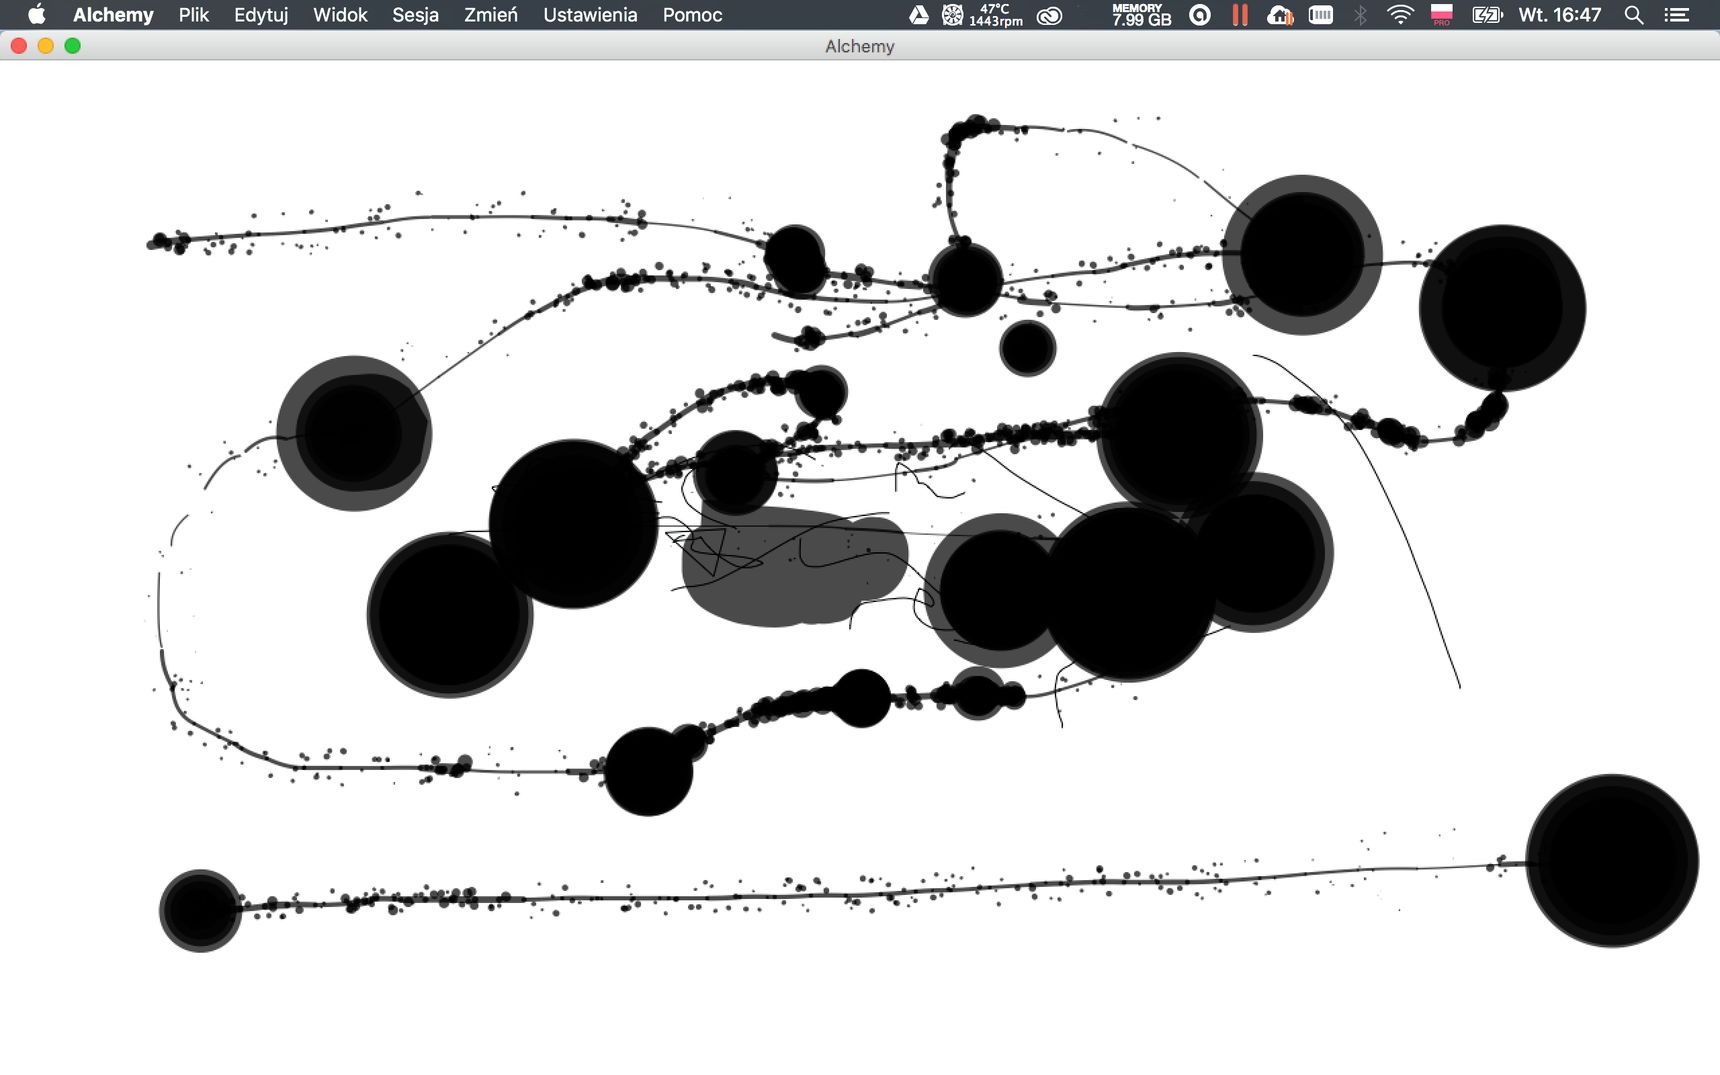Open the Widok menu

340,14
